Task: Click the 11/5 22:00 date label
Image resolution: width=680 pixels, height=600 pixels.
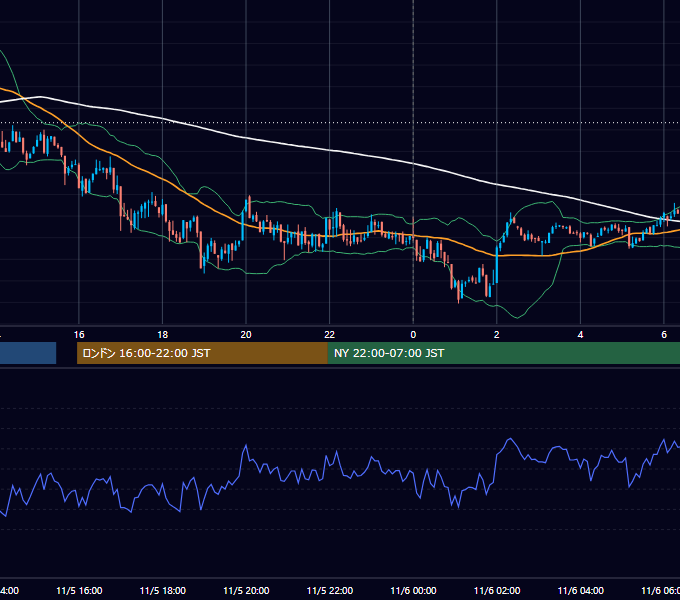Action: click(330, 590)
